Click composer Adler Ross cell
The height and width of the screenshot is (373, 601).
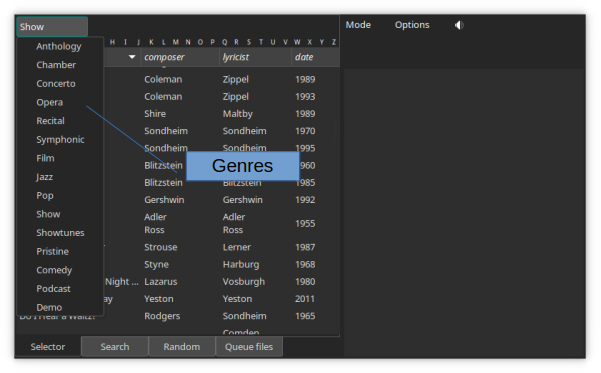click(x=155, y=223)
